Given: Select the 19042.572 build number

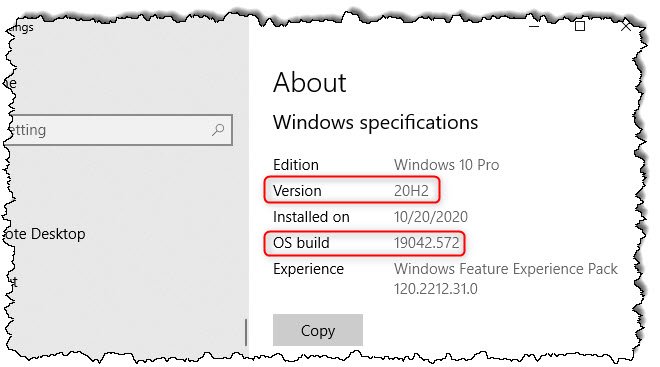Looking at the screenshot, I should point(427,243).
